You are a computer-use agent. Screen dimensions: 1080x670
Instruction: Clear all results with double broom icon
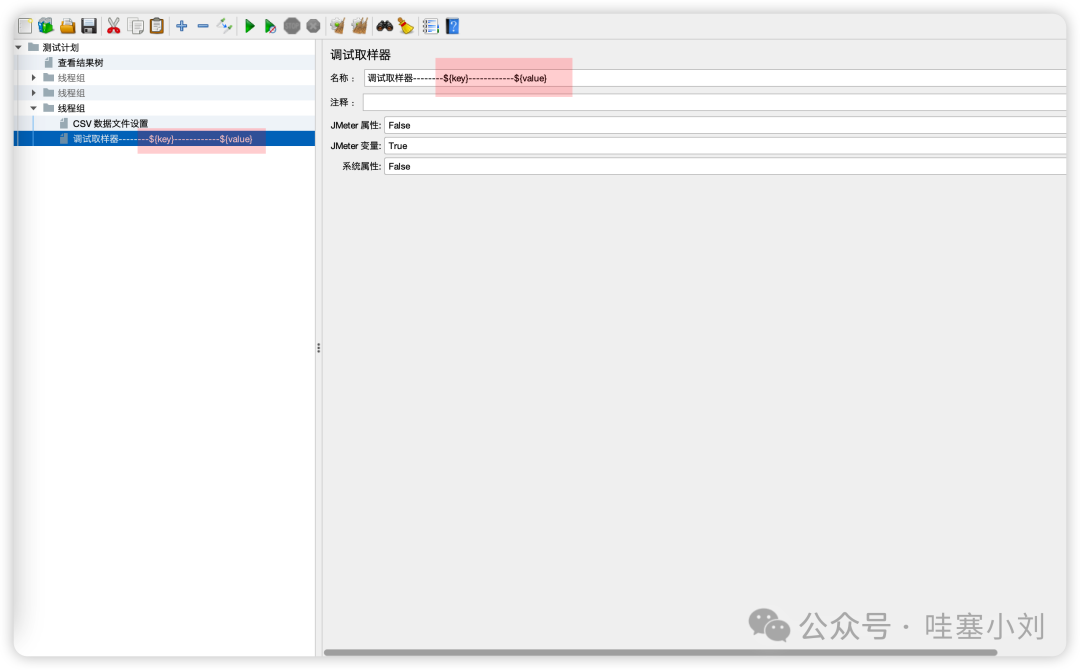tap(359, 26)
